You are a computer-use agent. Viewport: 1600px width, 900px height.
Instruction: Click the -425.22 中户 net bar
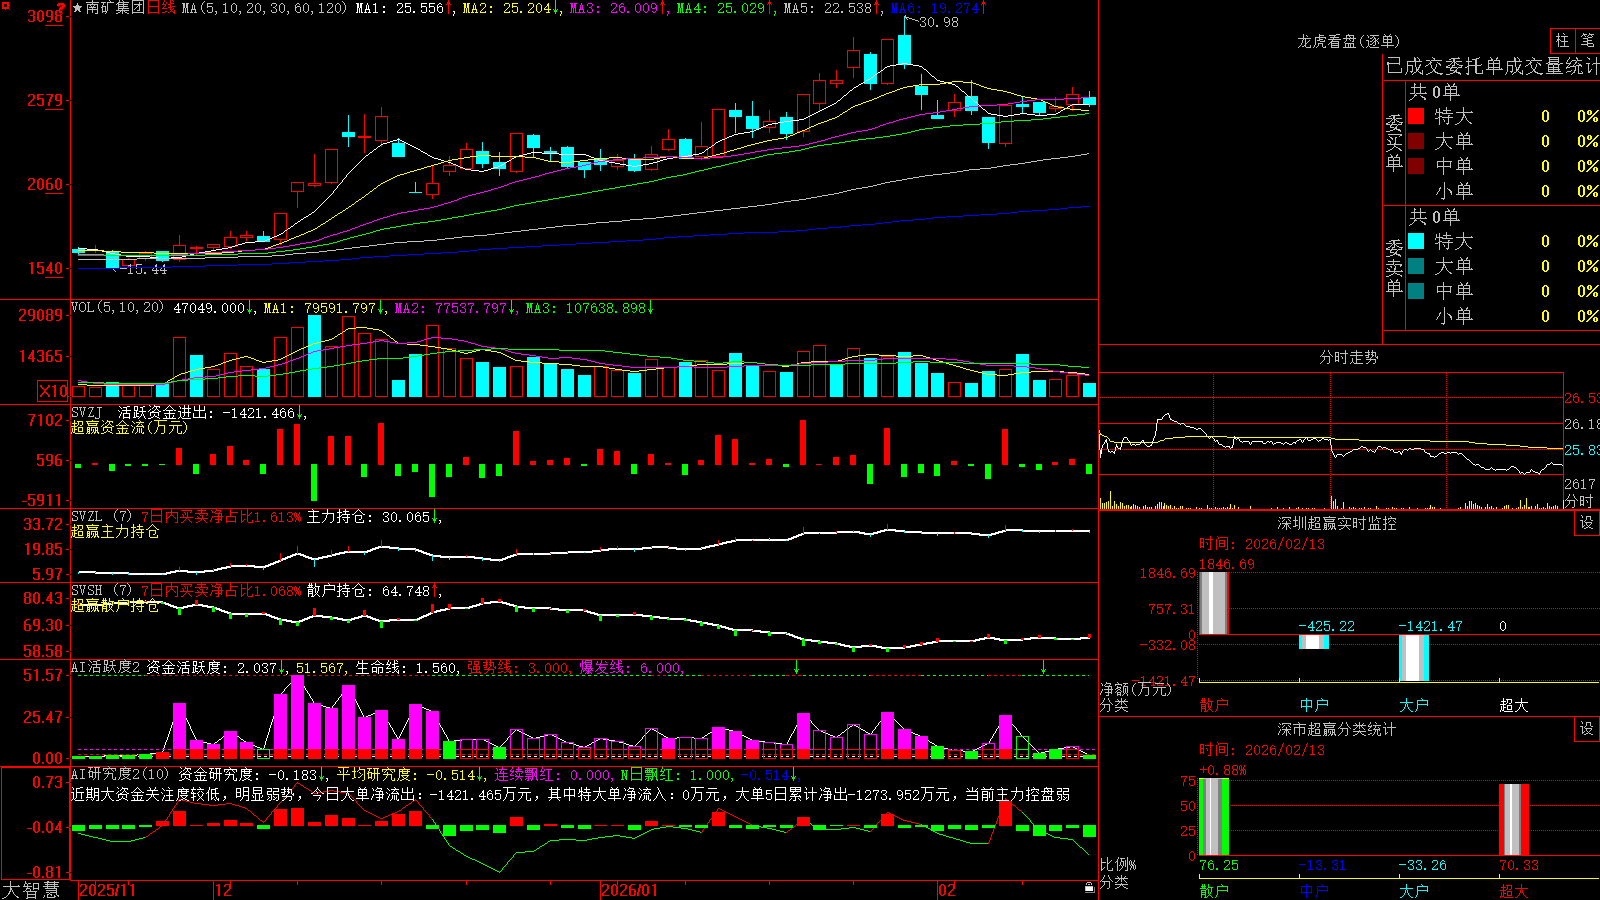pyautogui.click(x=1314, y=642)
